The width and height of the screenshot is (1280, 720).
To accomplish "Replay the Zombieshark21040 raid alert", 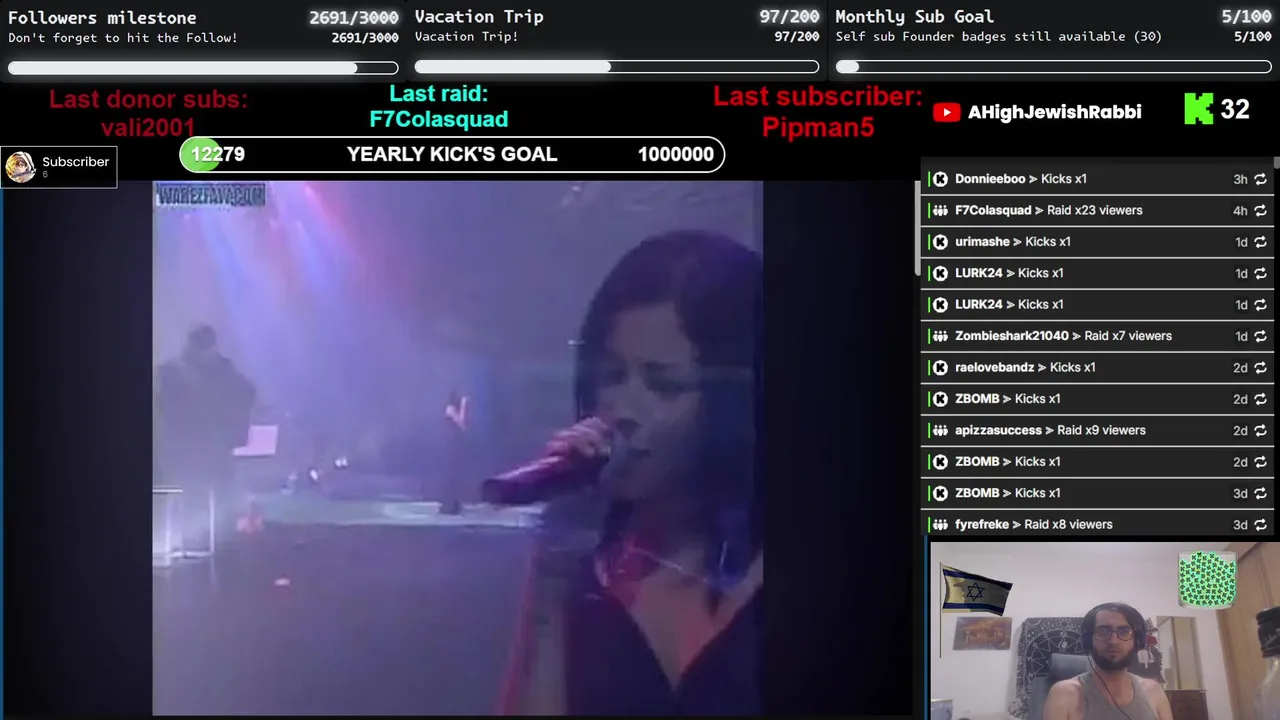I will (1260, 336).
